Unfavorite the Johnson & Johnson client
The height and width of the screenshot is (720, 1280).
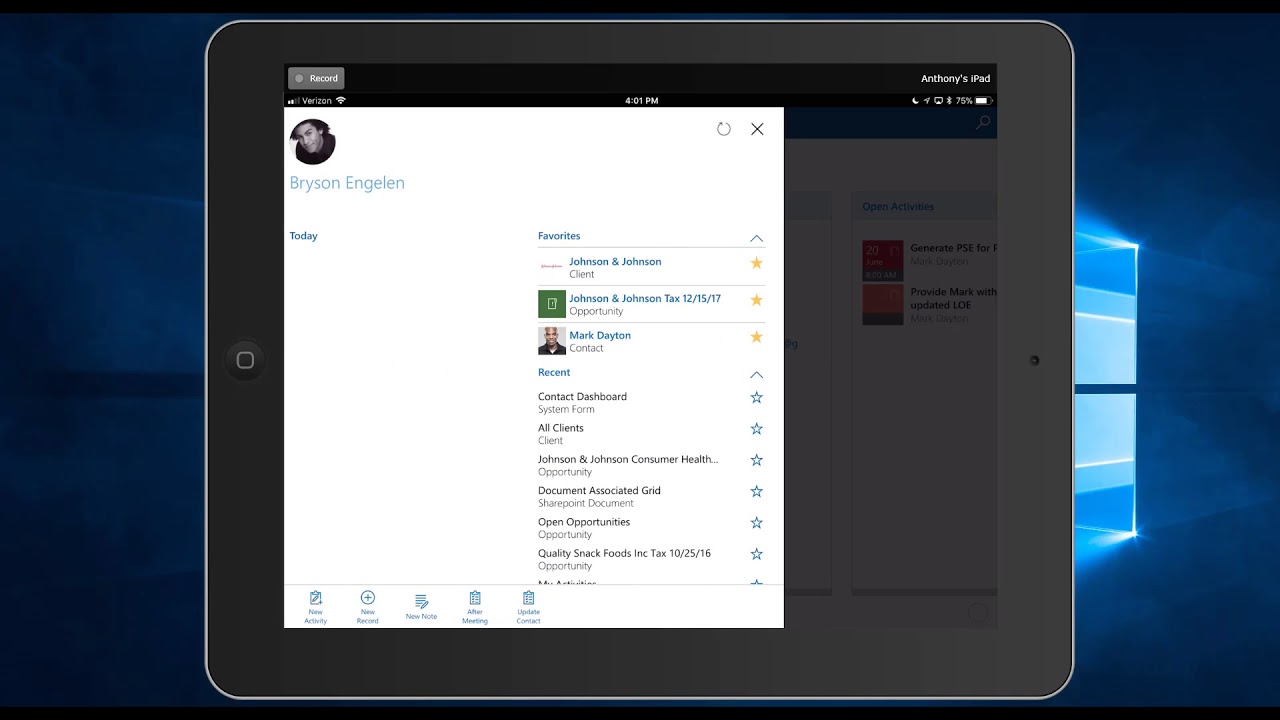coord(757,263)
